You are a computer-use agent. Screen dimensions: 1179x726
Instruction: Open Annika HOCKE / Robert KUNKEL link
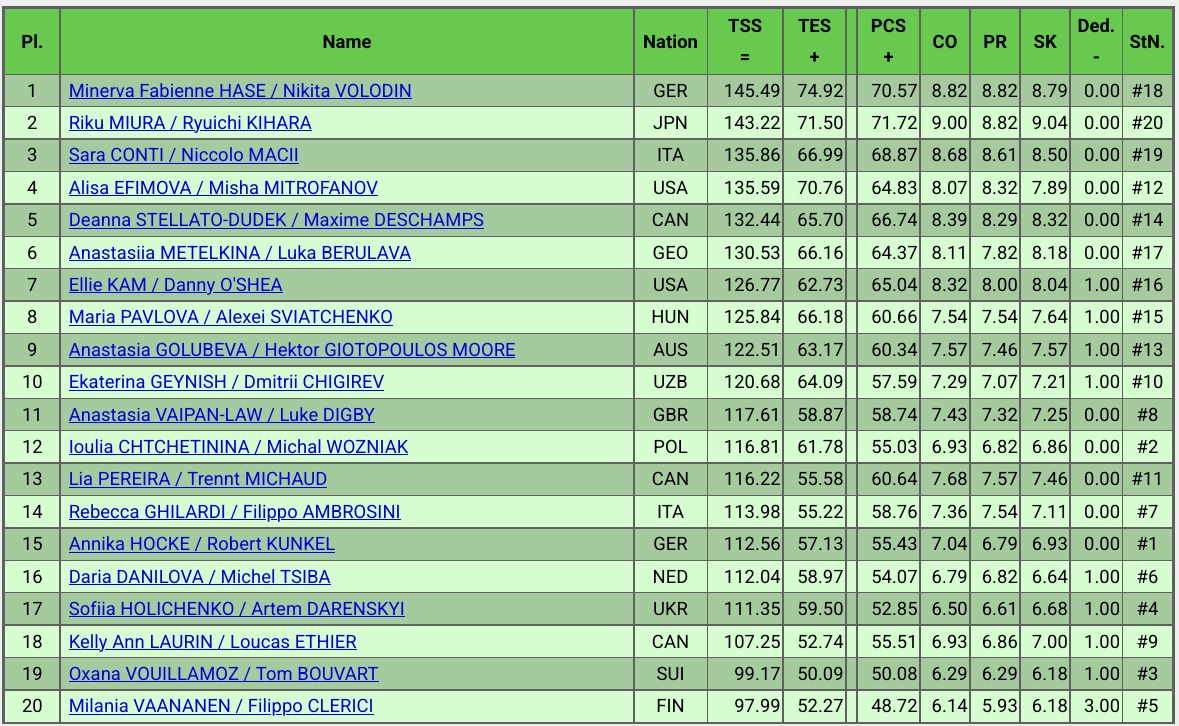202,544
